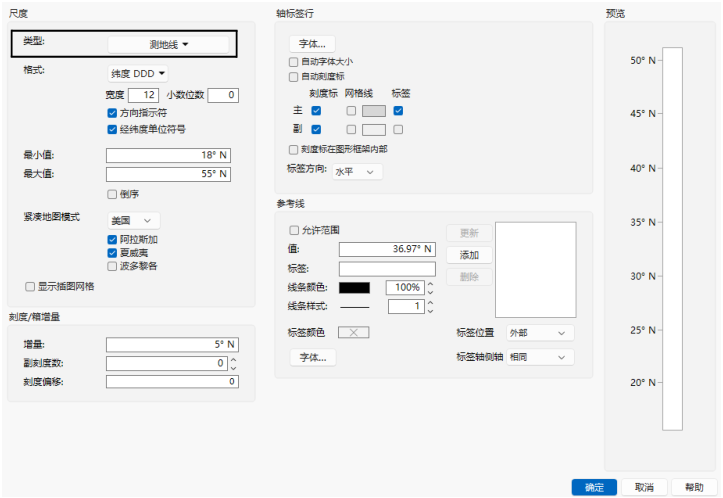Decrease line width with down arrow
This screenshot has height=498, width=723.
pyautogui.click(x=430, y=311)
